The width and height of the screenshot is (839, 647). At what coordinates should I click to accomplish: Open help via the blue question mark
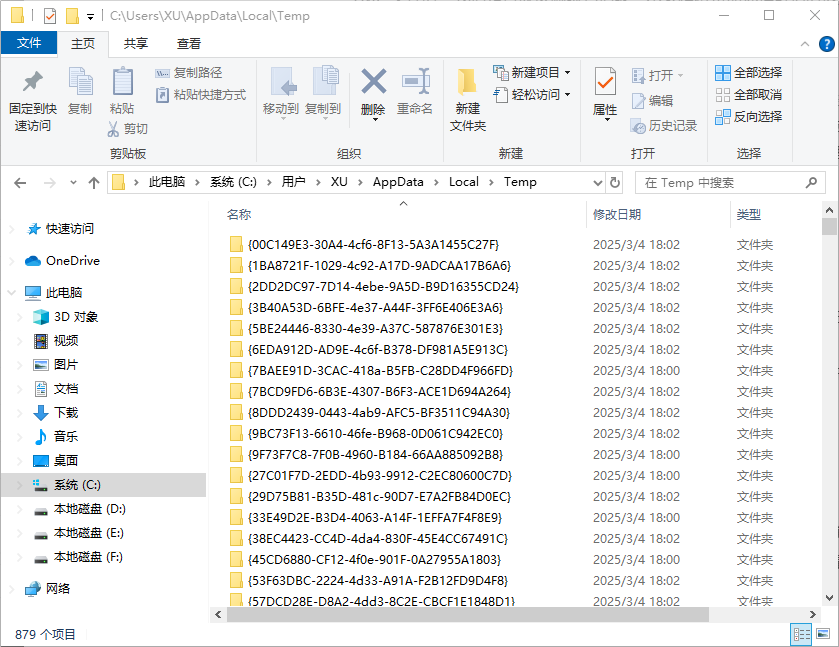click(x=825, y=44)
